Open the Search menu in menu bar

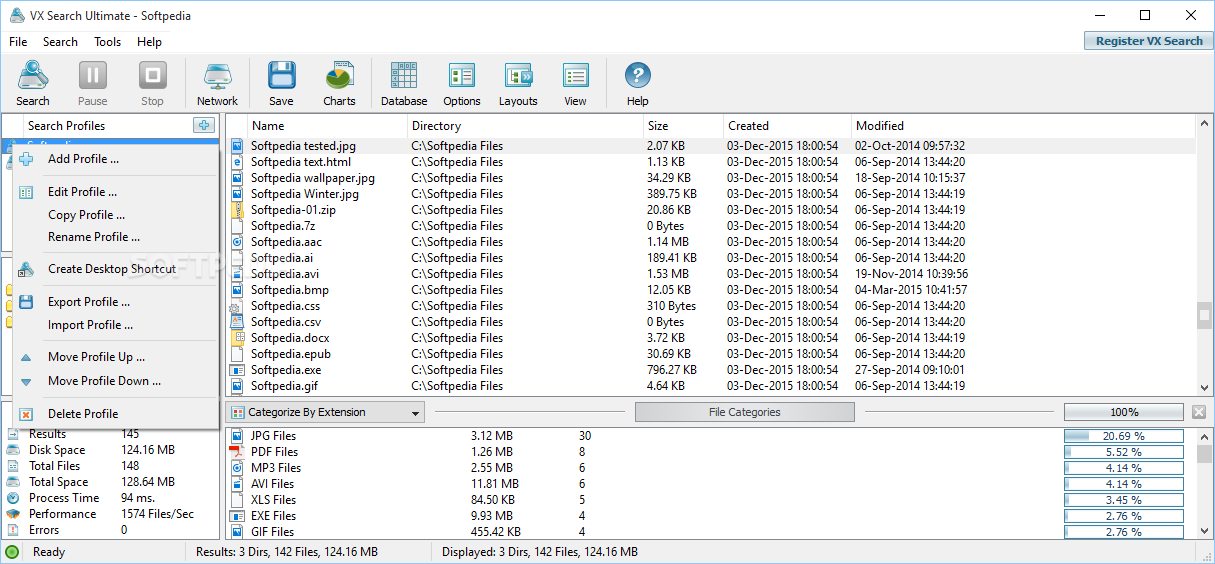pos(60,42)
